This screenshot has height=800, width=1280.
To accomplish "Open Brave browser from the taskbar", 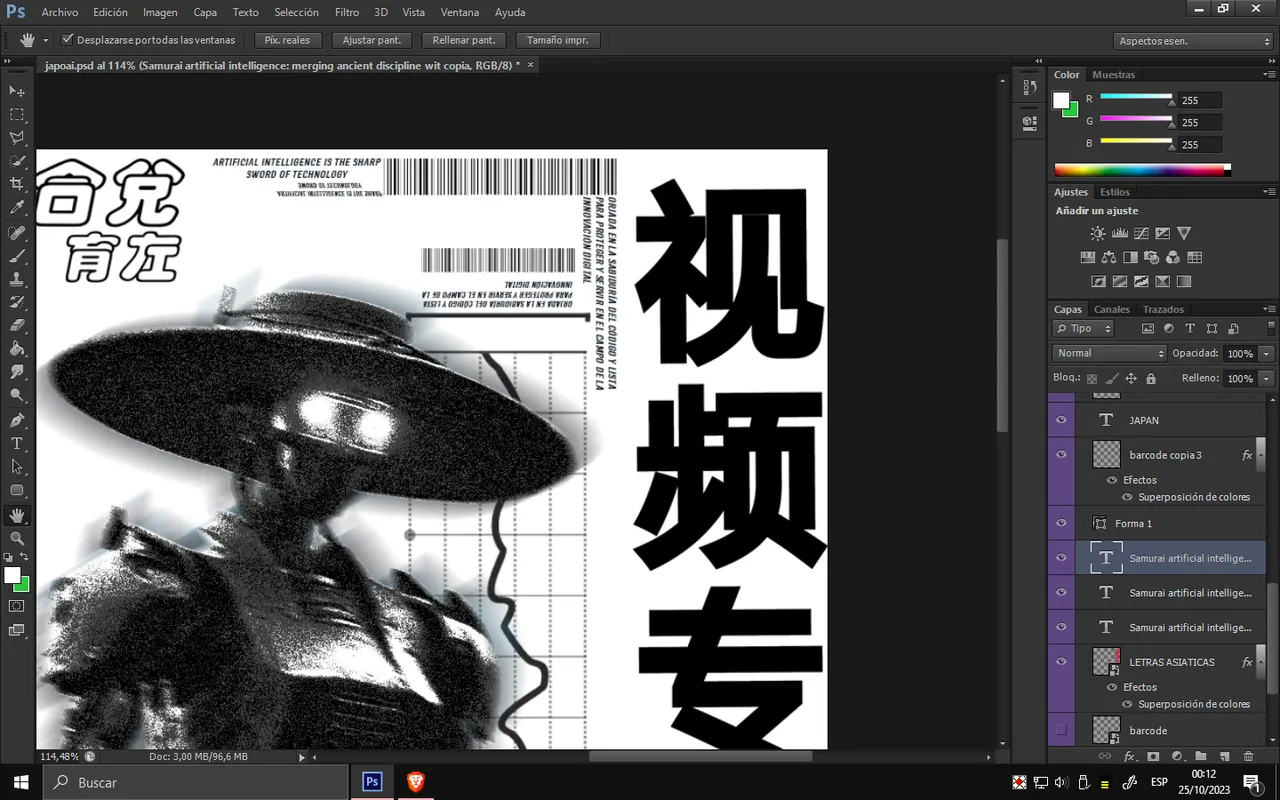I will click(x=416, y=782).
